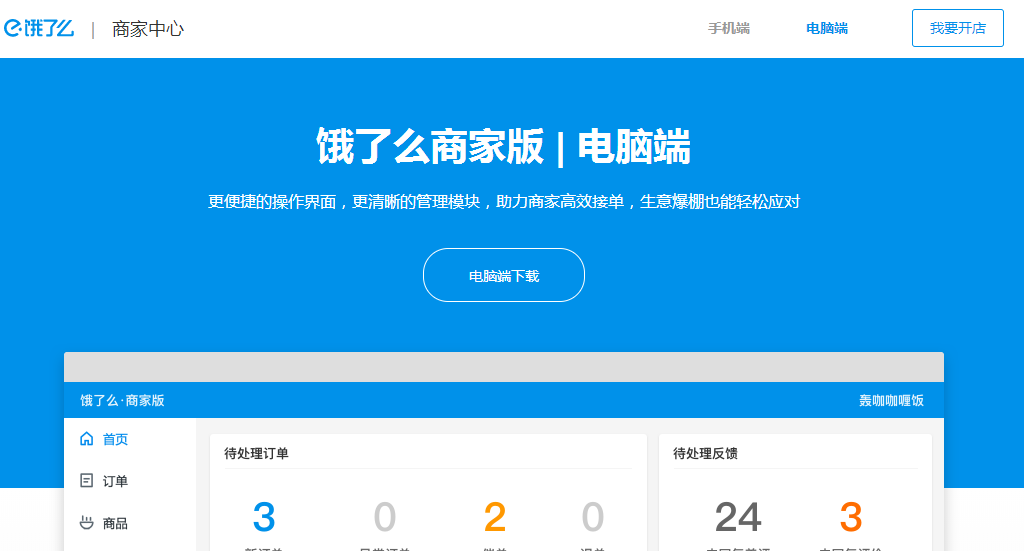Click the 饿了么商家版 | 电脑端 headline
The height and width of the screenshot is (551, 1024).
tap(504, 146)
